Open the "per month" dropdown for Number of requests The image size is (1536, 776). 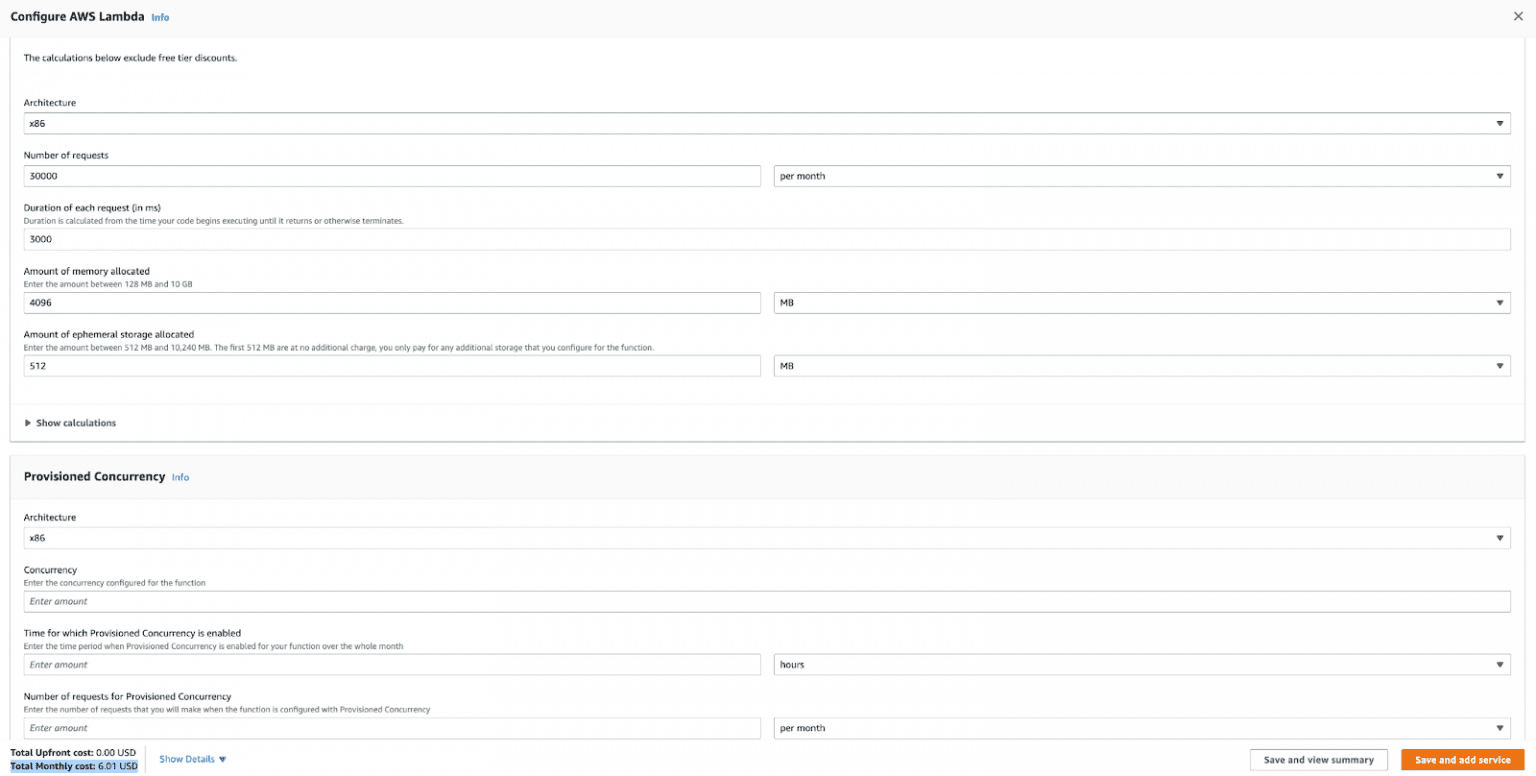1140,176
